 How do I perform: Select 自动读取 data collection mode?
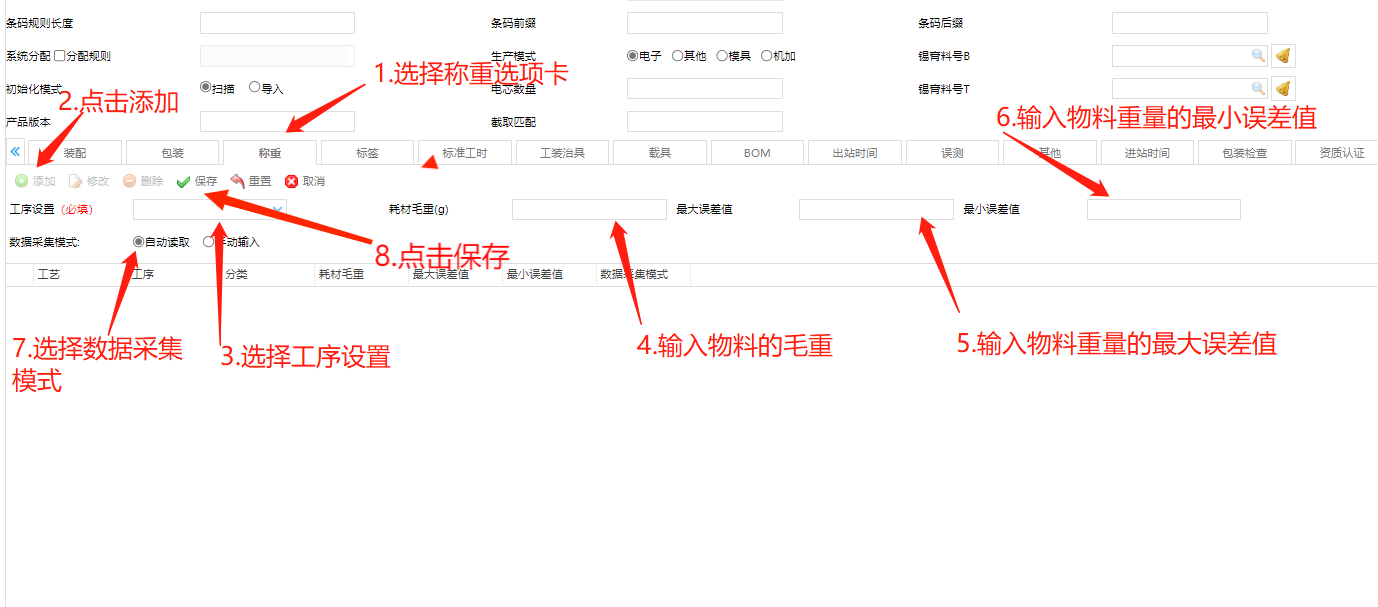coord(138,242)
